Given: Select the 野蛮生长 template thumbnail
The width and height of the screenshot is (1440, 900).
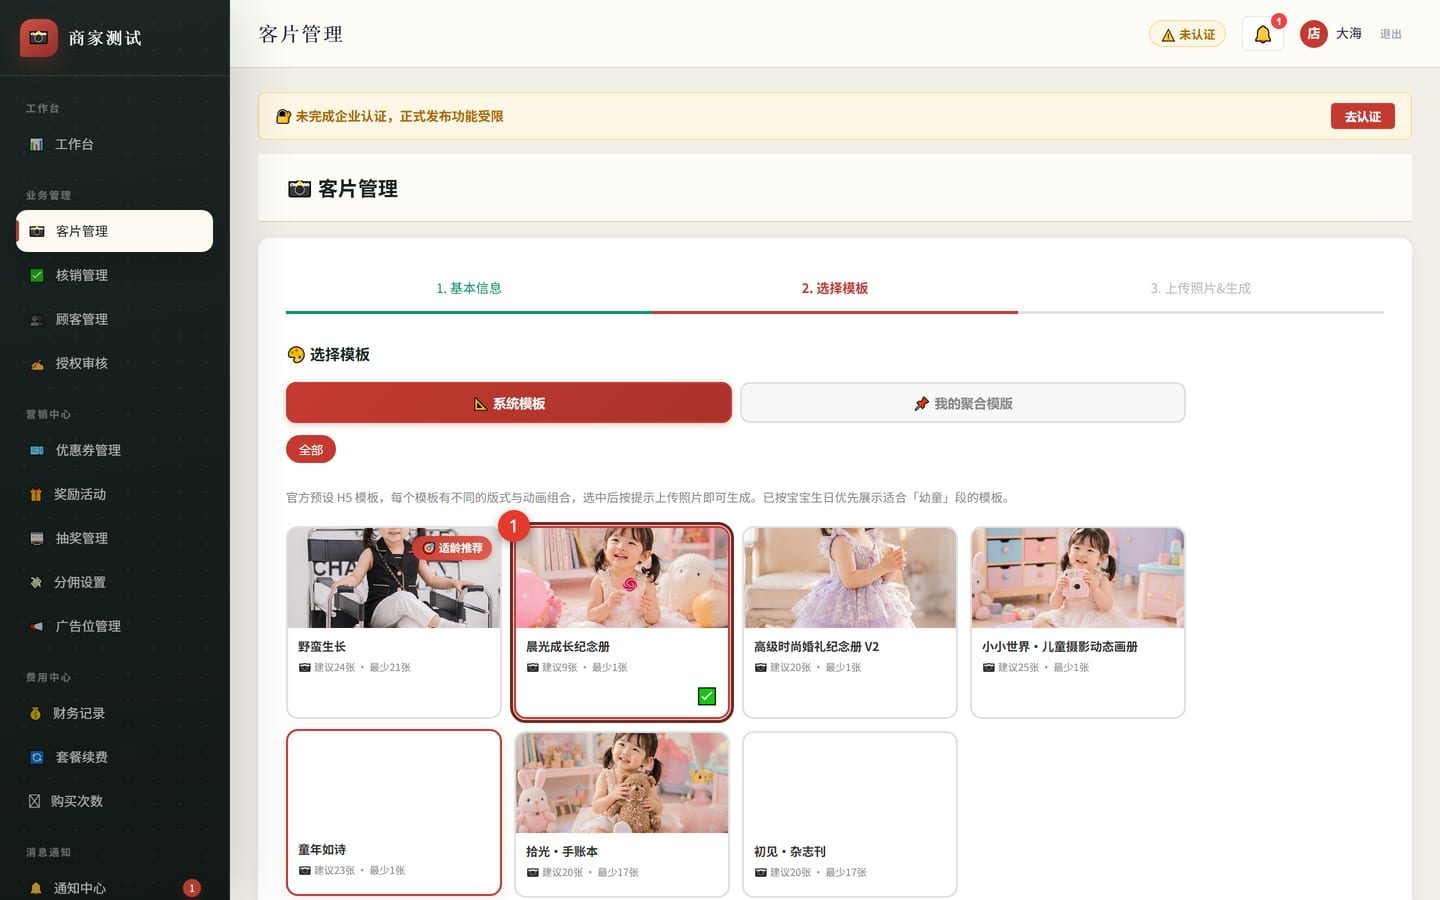Looking at the screenshot, I should click(394, 578).
